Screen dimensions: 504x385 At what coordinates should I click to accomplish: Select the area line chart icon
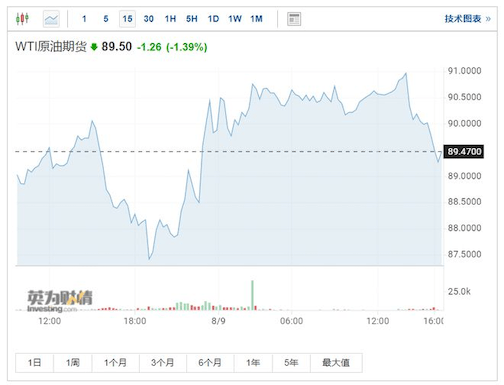(x=51, y=19)
